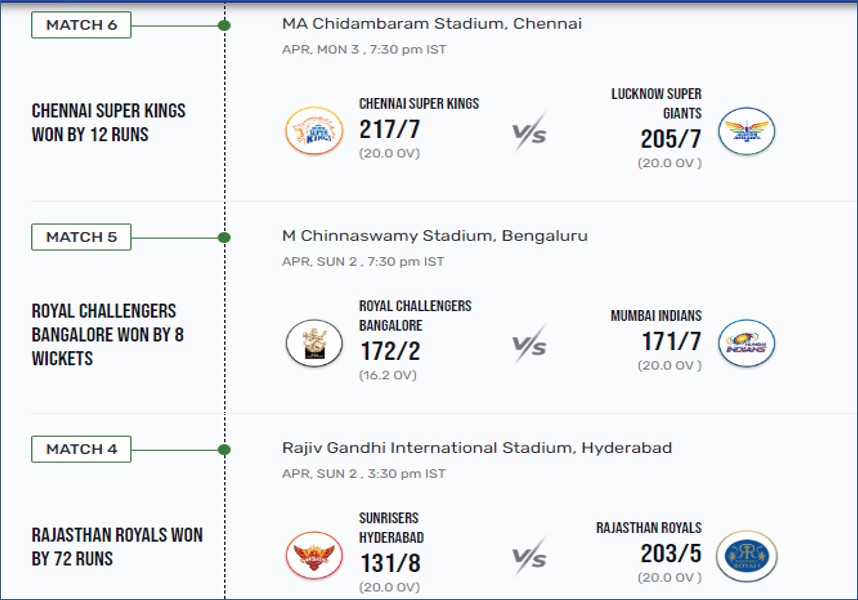Viewport: 858px width, 600px height.
Task: Click the Chennai Super Kings team logo
Action: coord(314,131)
